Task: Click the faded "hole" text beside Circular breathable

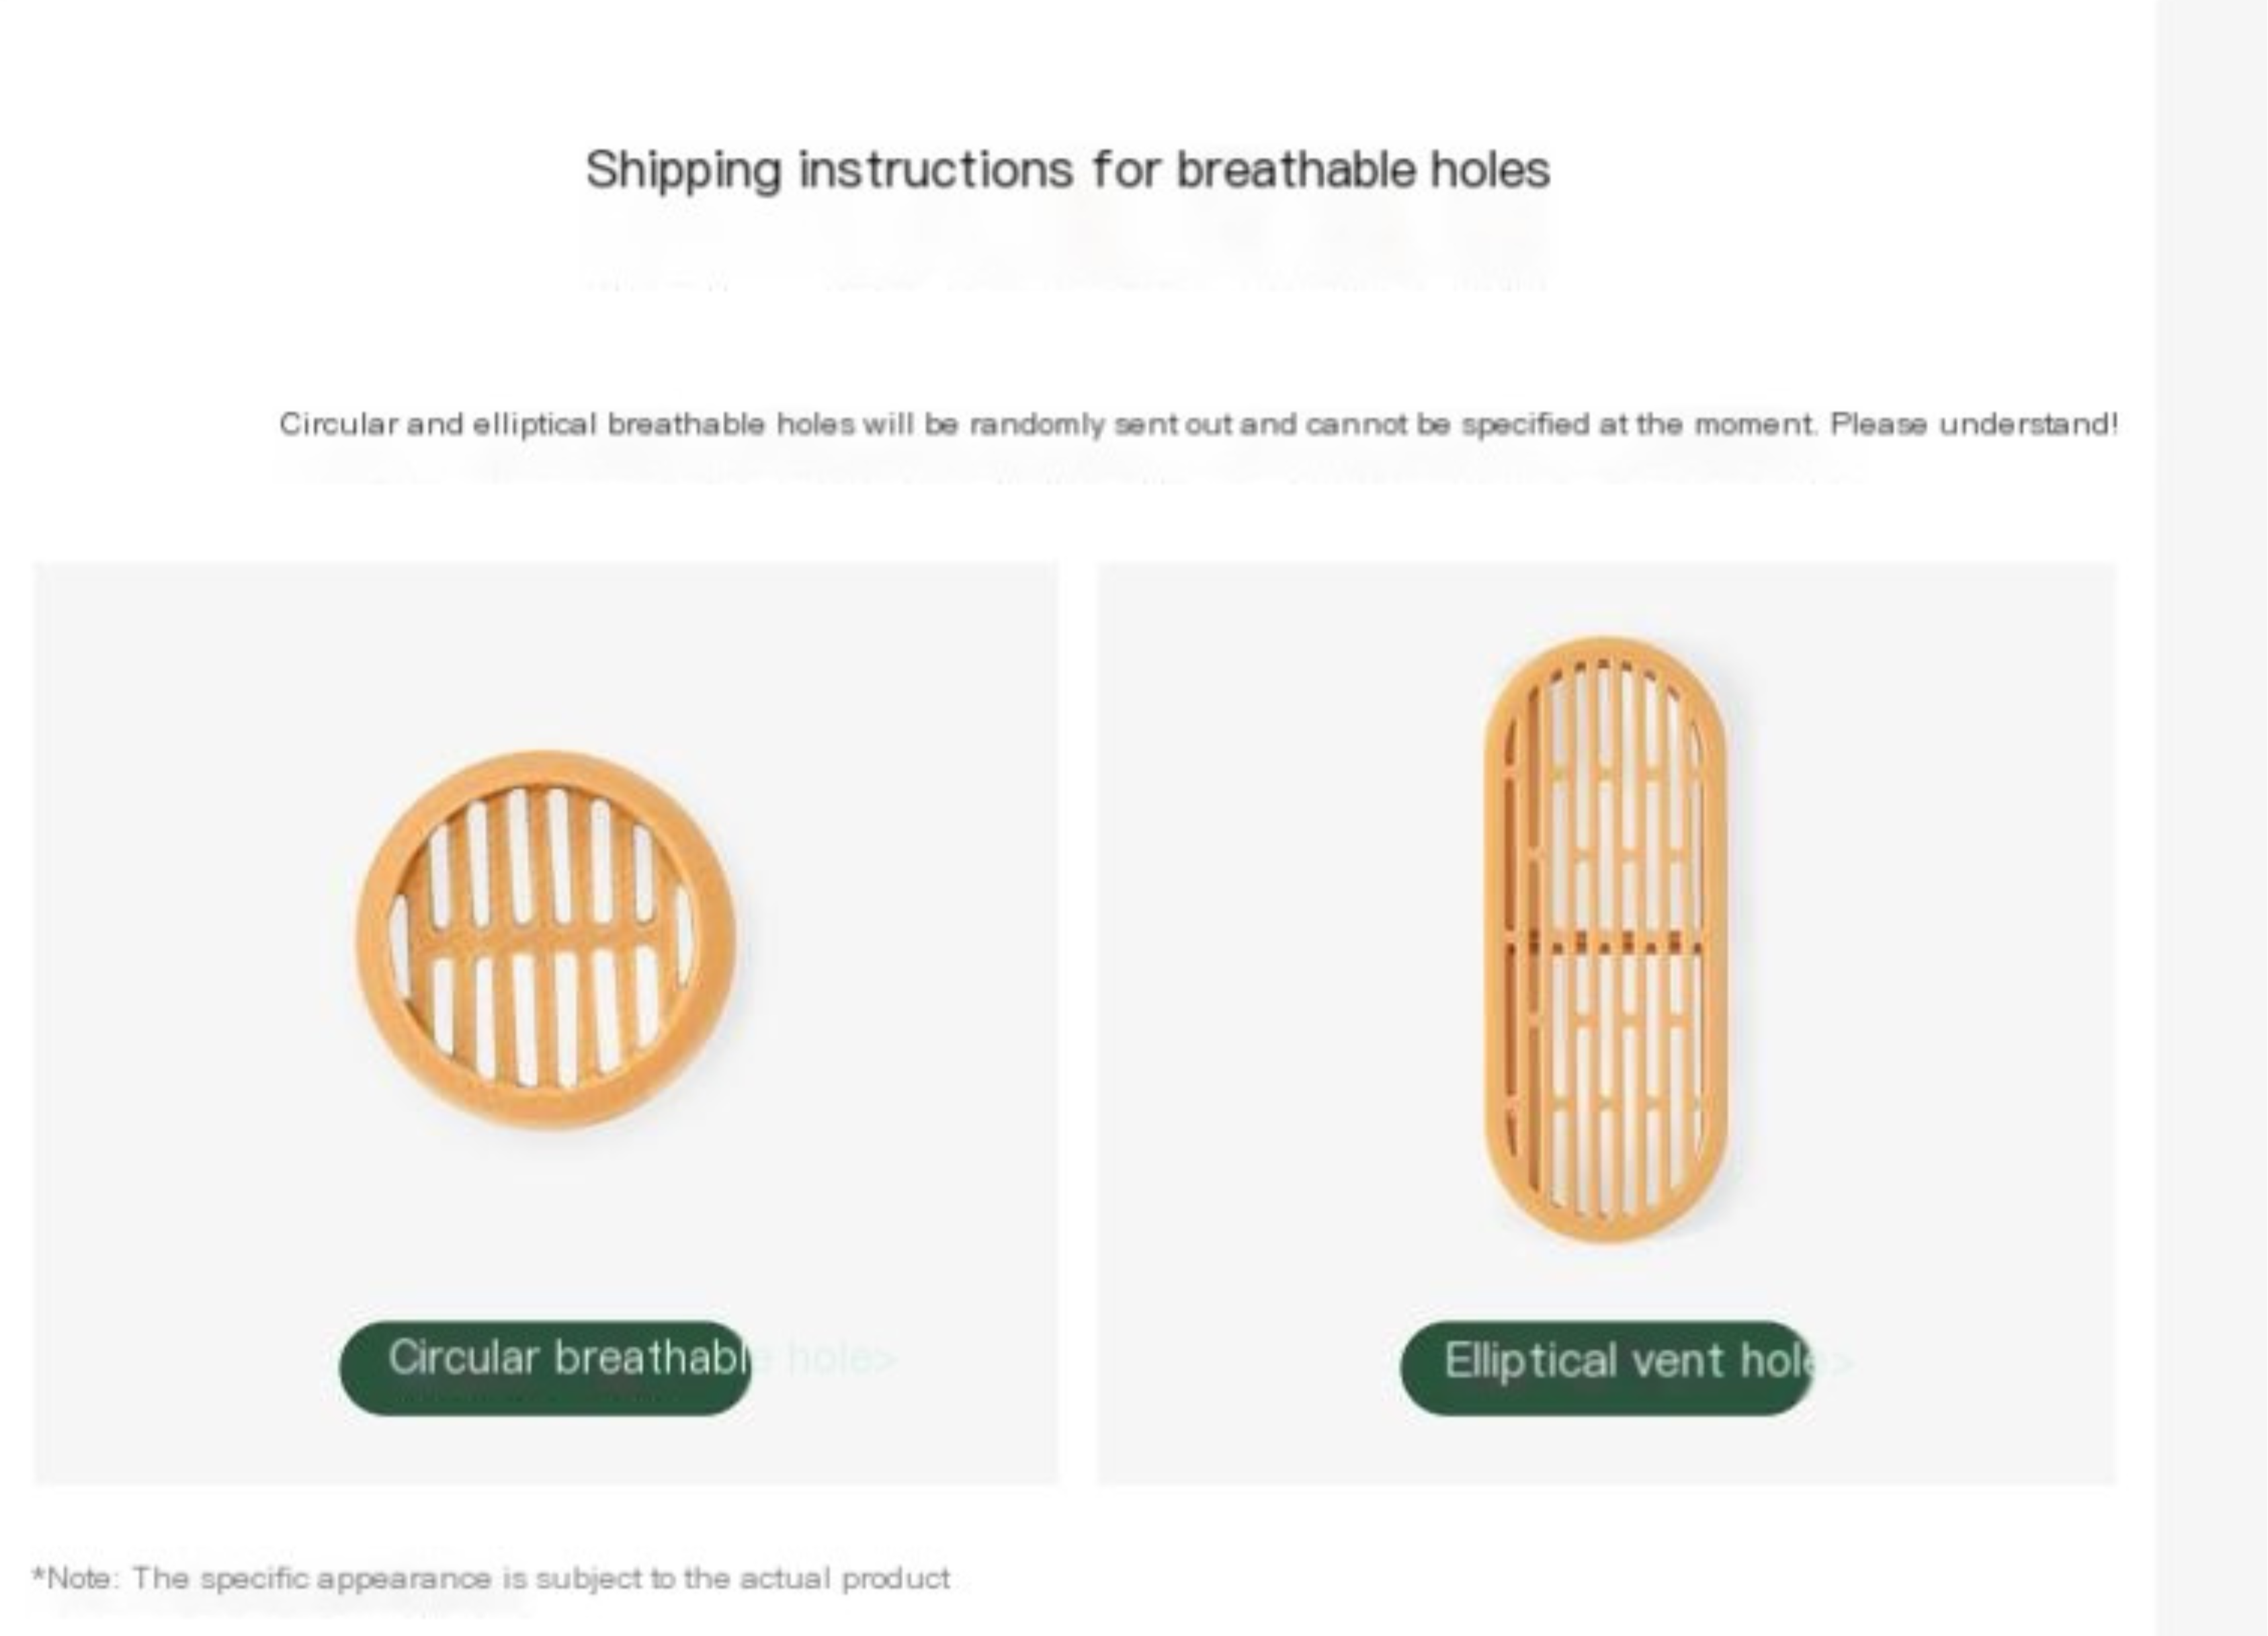Action: coord(827,1359)
